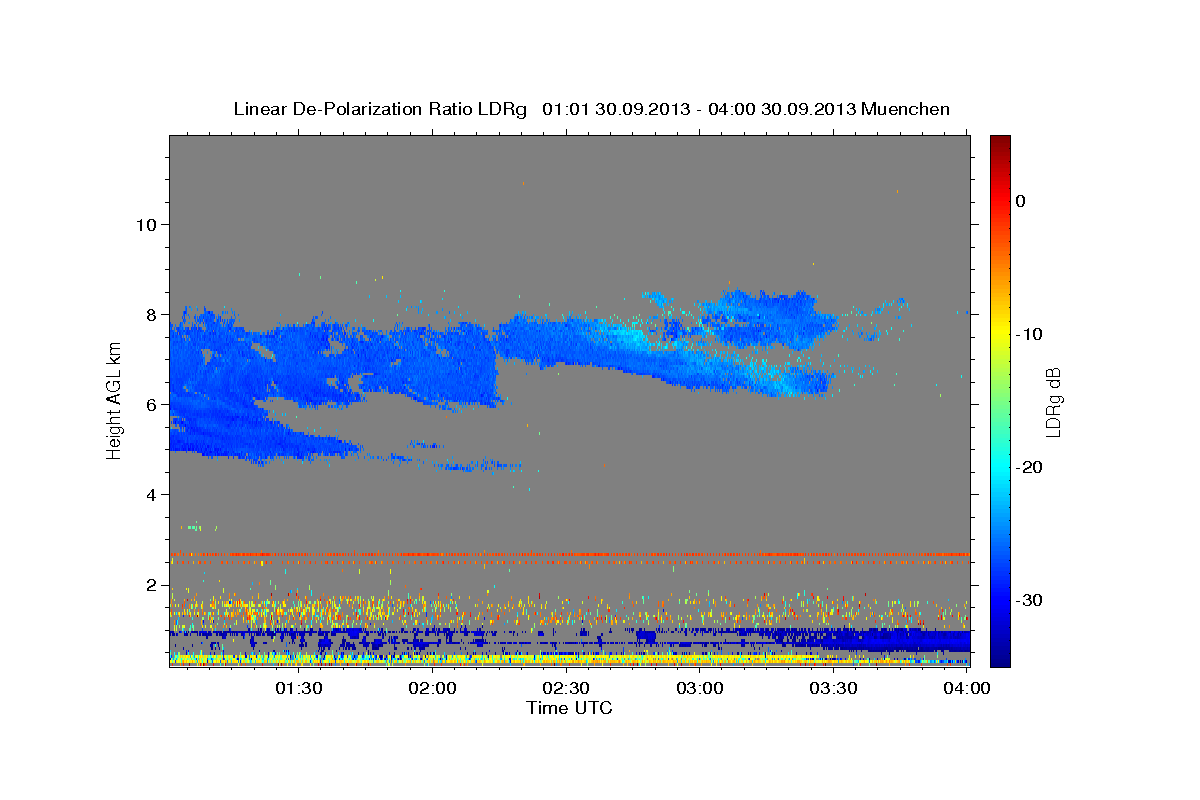Click the '8' height tick label

[149, 314]
